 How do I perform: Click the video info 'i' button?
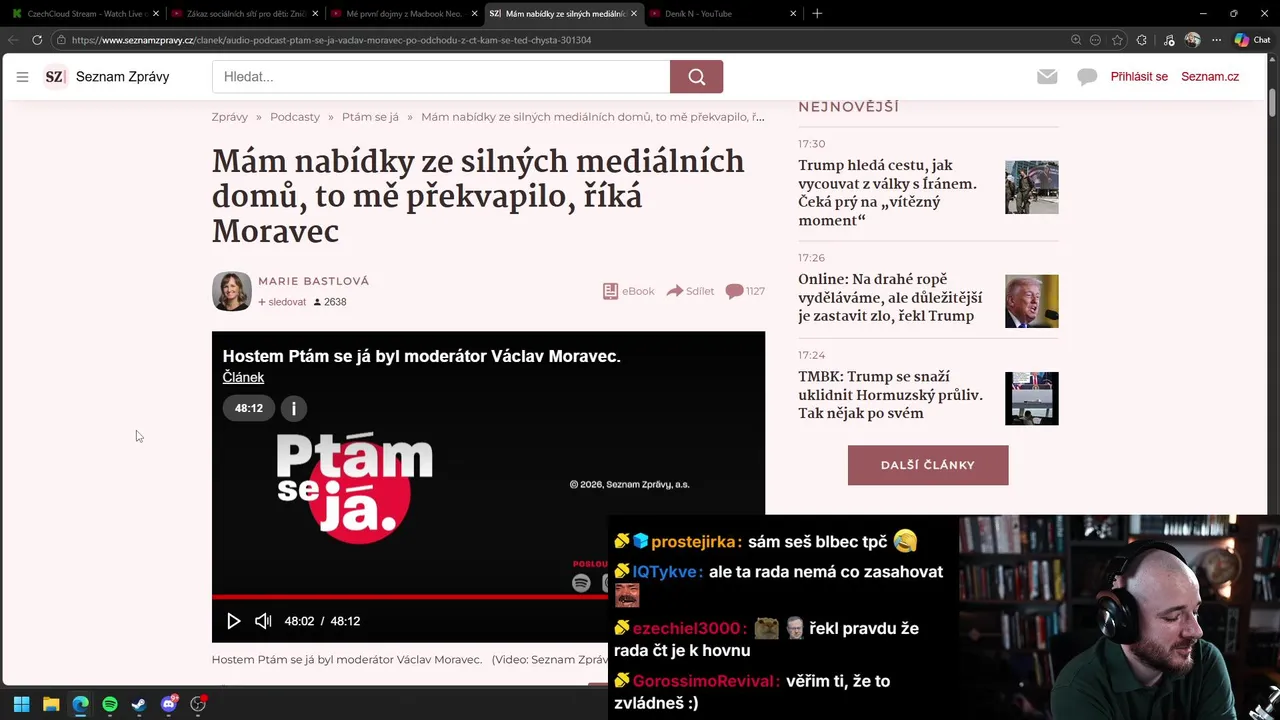click(294, 408)
